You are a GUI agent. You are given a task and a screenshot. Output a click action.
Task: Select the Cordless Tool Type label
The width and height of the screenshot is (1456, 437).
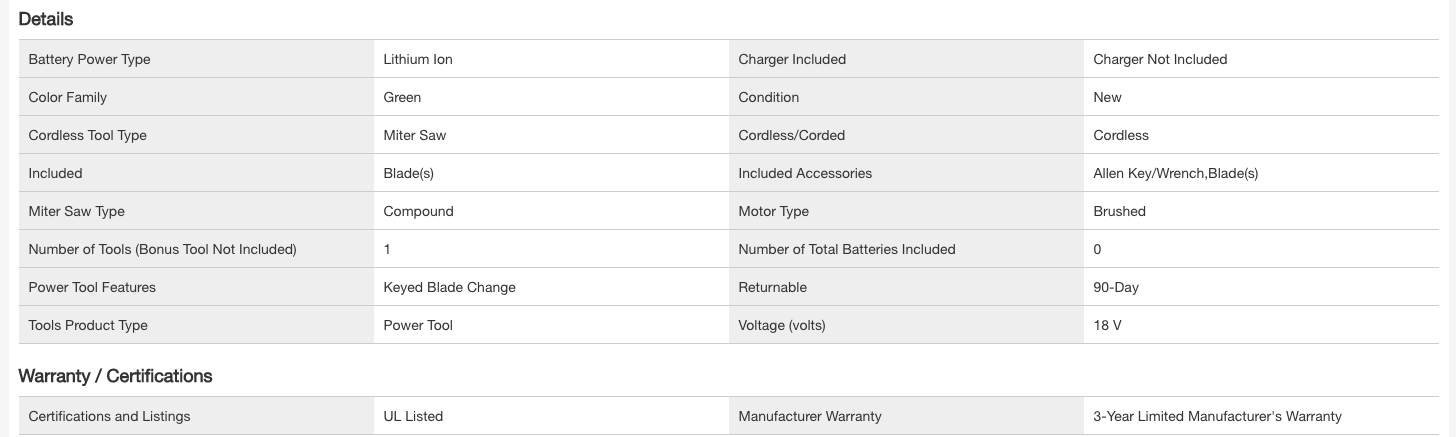(x=87, y=135)
